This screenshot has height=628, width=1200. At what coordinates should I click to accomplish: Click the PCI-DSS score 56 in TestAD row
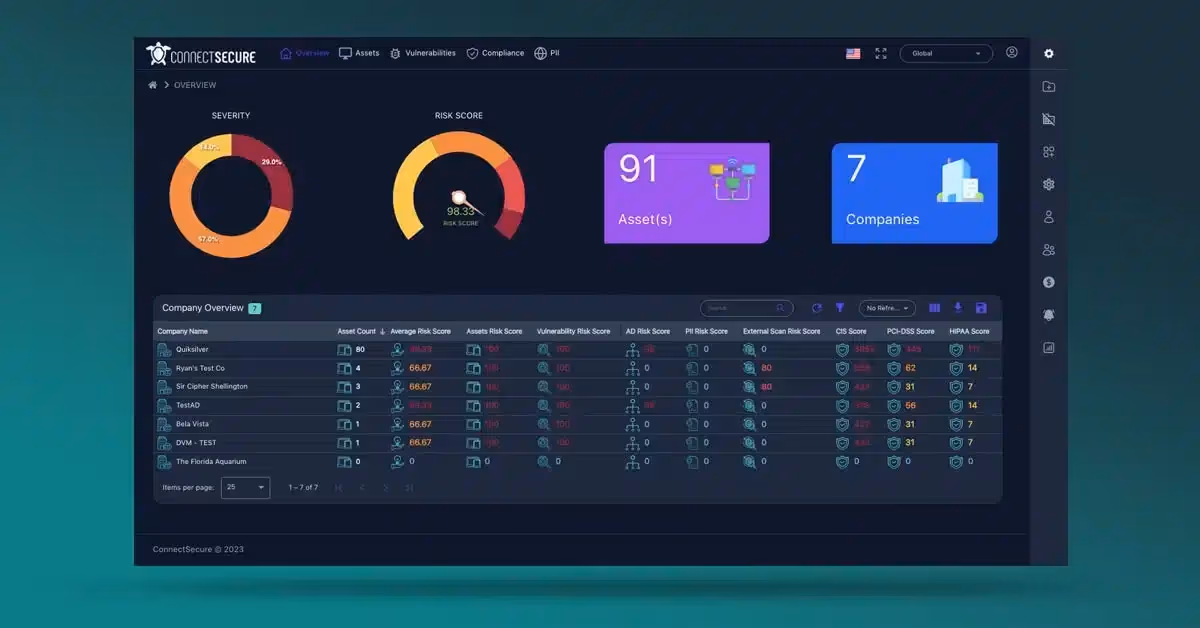911,406
